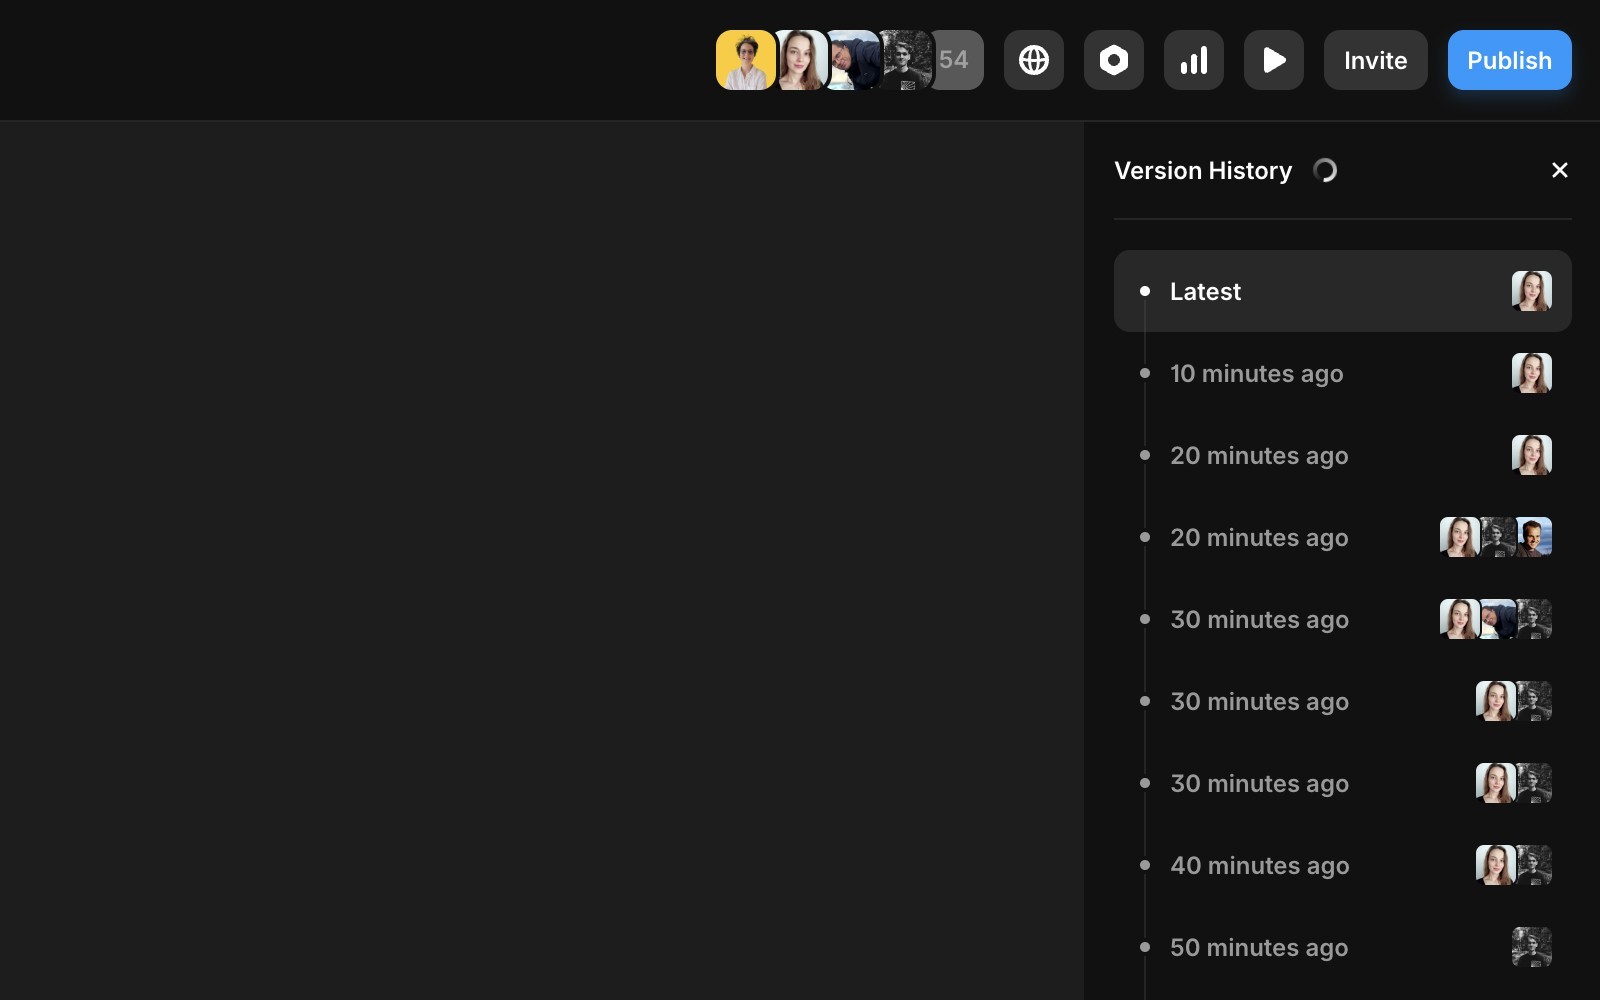Click the avatar on the 50 minutes ago row
1600x1000 pixels.
pyautogui.click(x=1531, y=947)
